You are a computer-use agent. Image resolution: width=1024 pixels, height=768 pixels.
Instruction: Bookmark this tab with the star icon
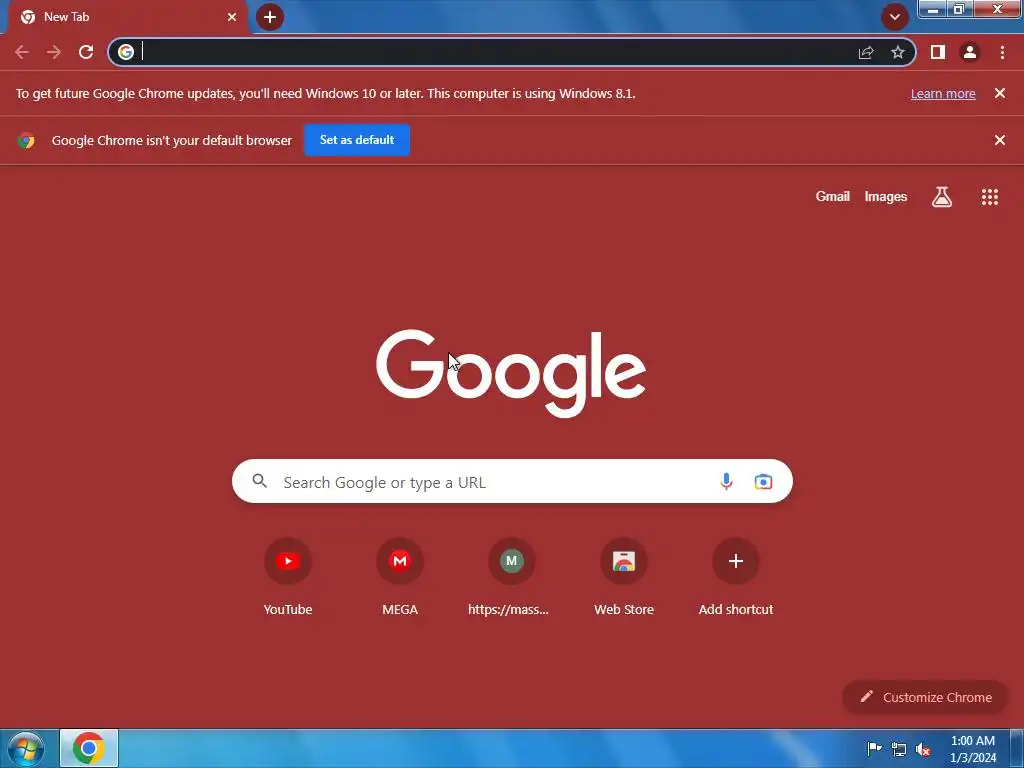pyautogui.click(x=898, y=52)
